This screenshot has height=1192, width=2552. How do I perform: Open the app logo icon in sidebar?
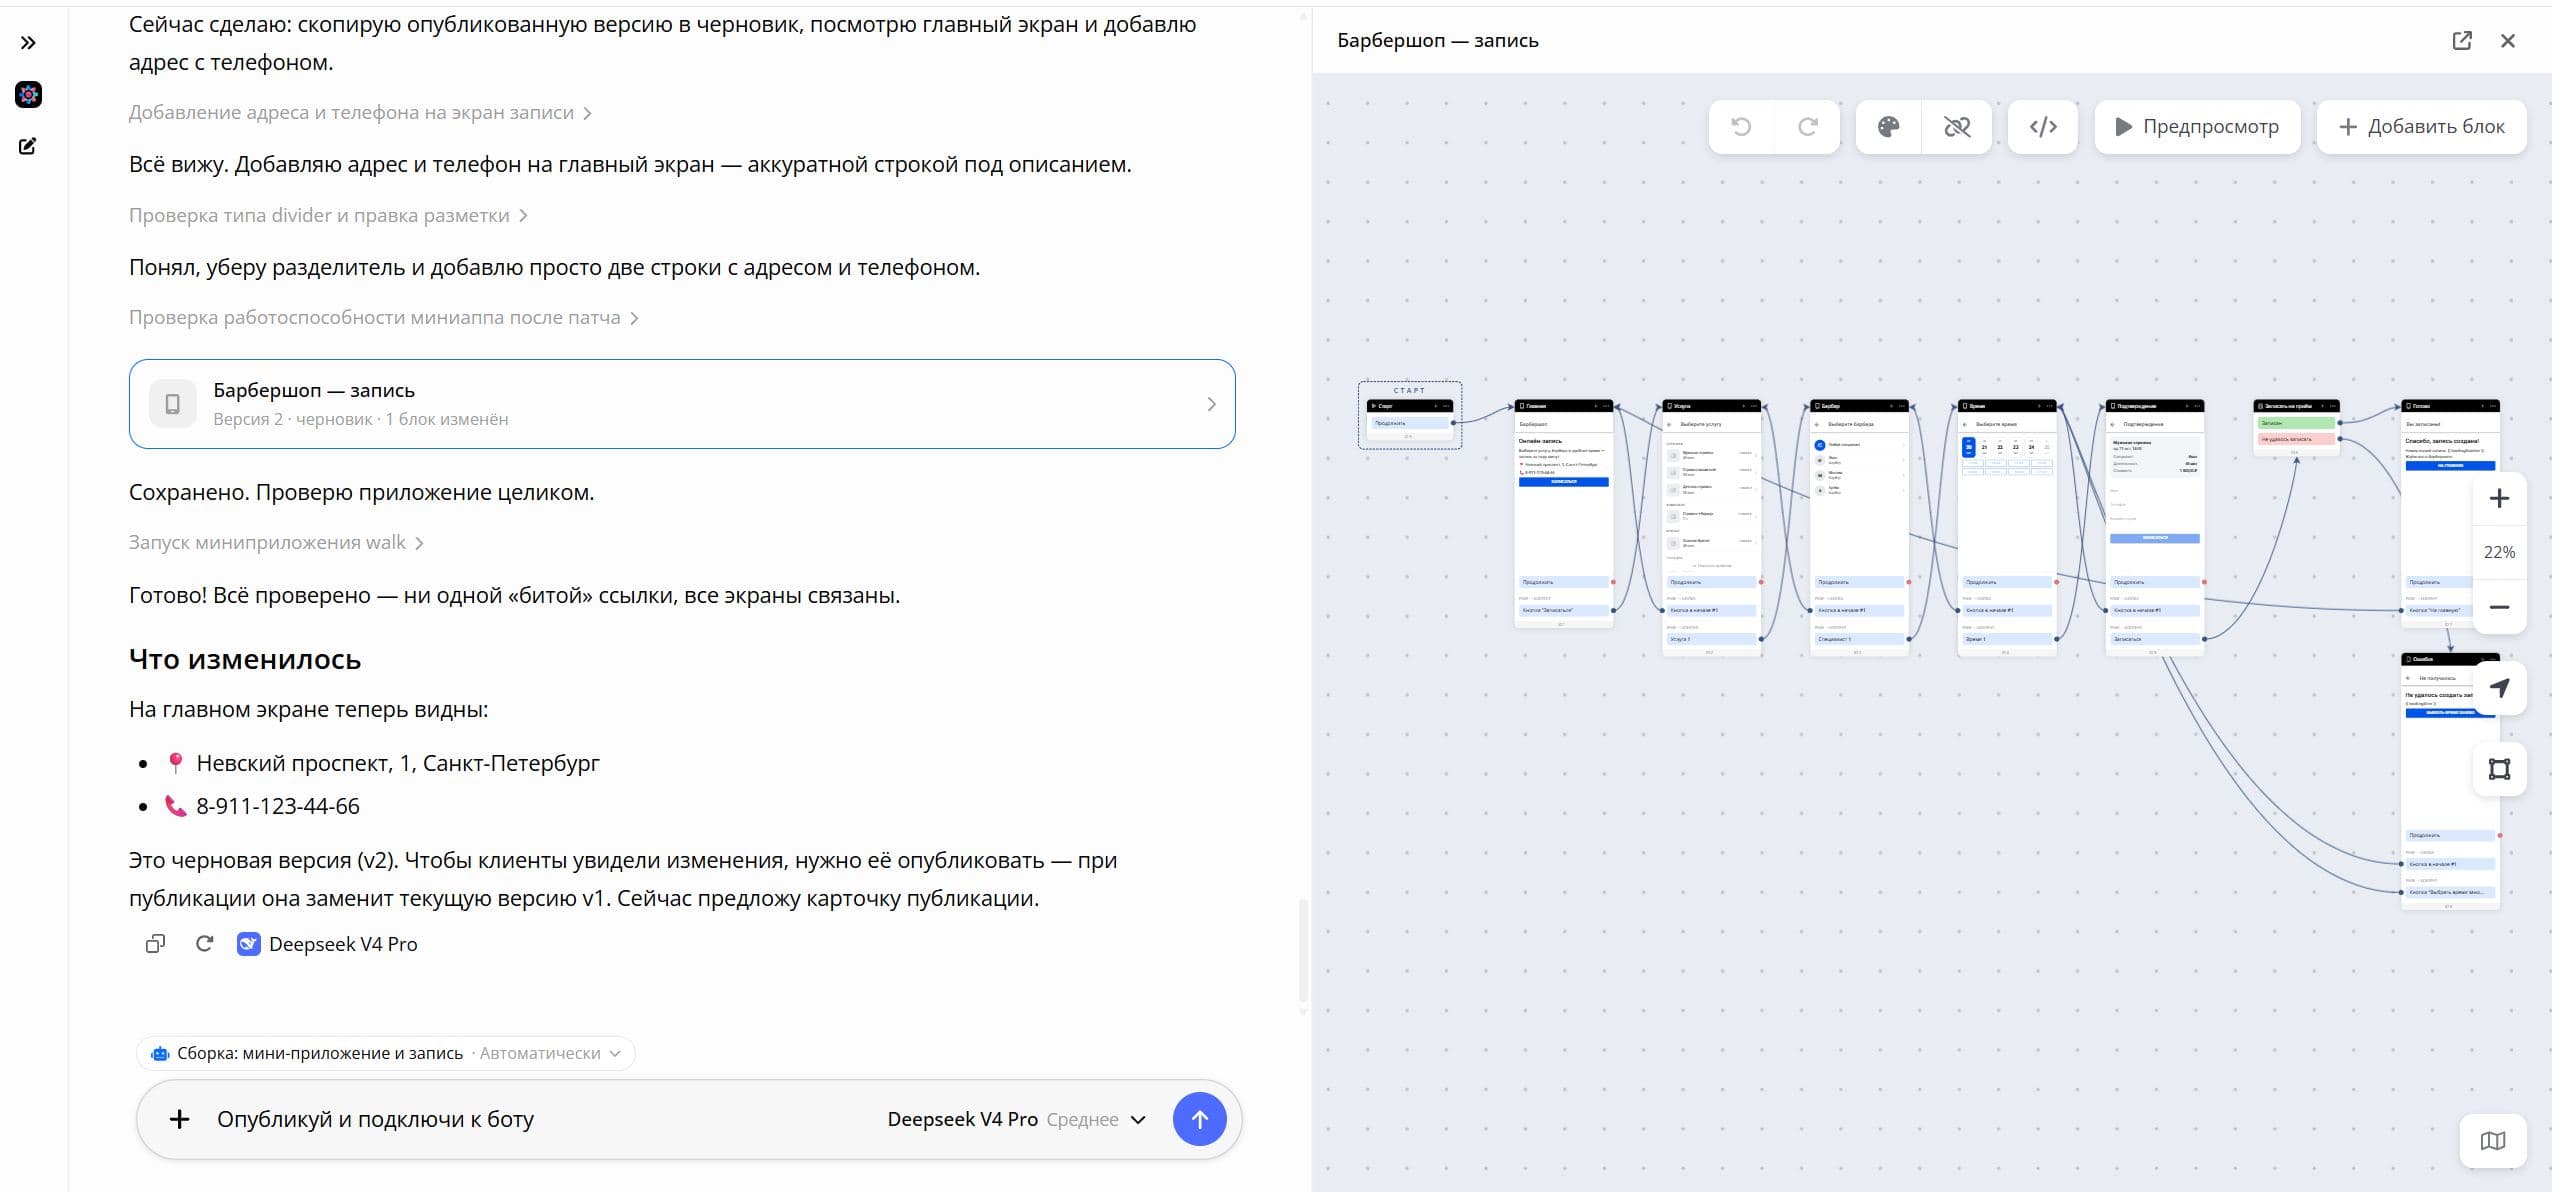point(28,95)
